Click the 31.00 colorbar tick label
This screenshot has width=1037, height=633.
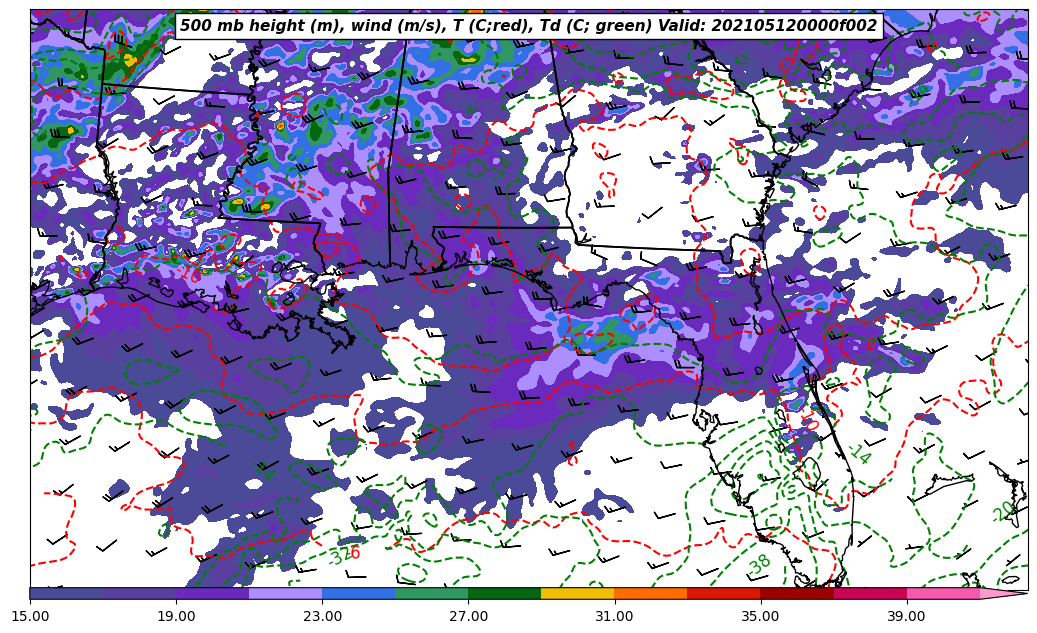[x=614, y=616]
